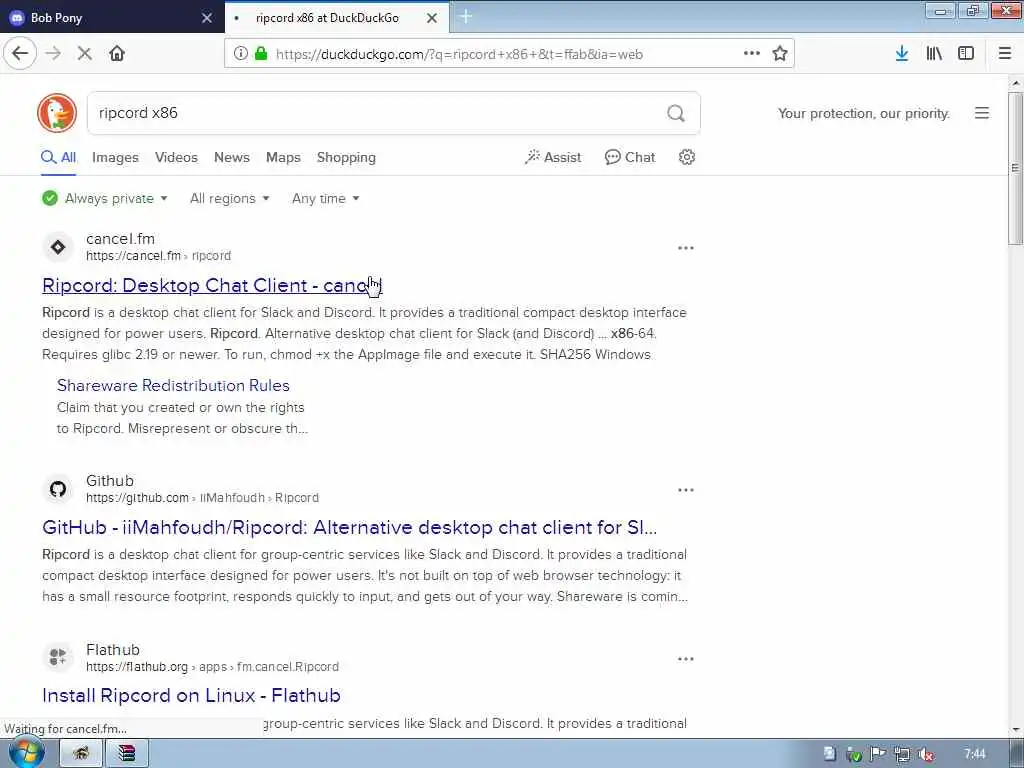Close the ripcord x86 DuckDuckGo tab
Screen dimensions: 1024x768
[432, 18]
